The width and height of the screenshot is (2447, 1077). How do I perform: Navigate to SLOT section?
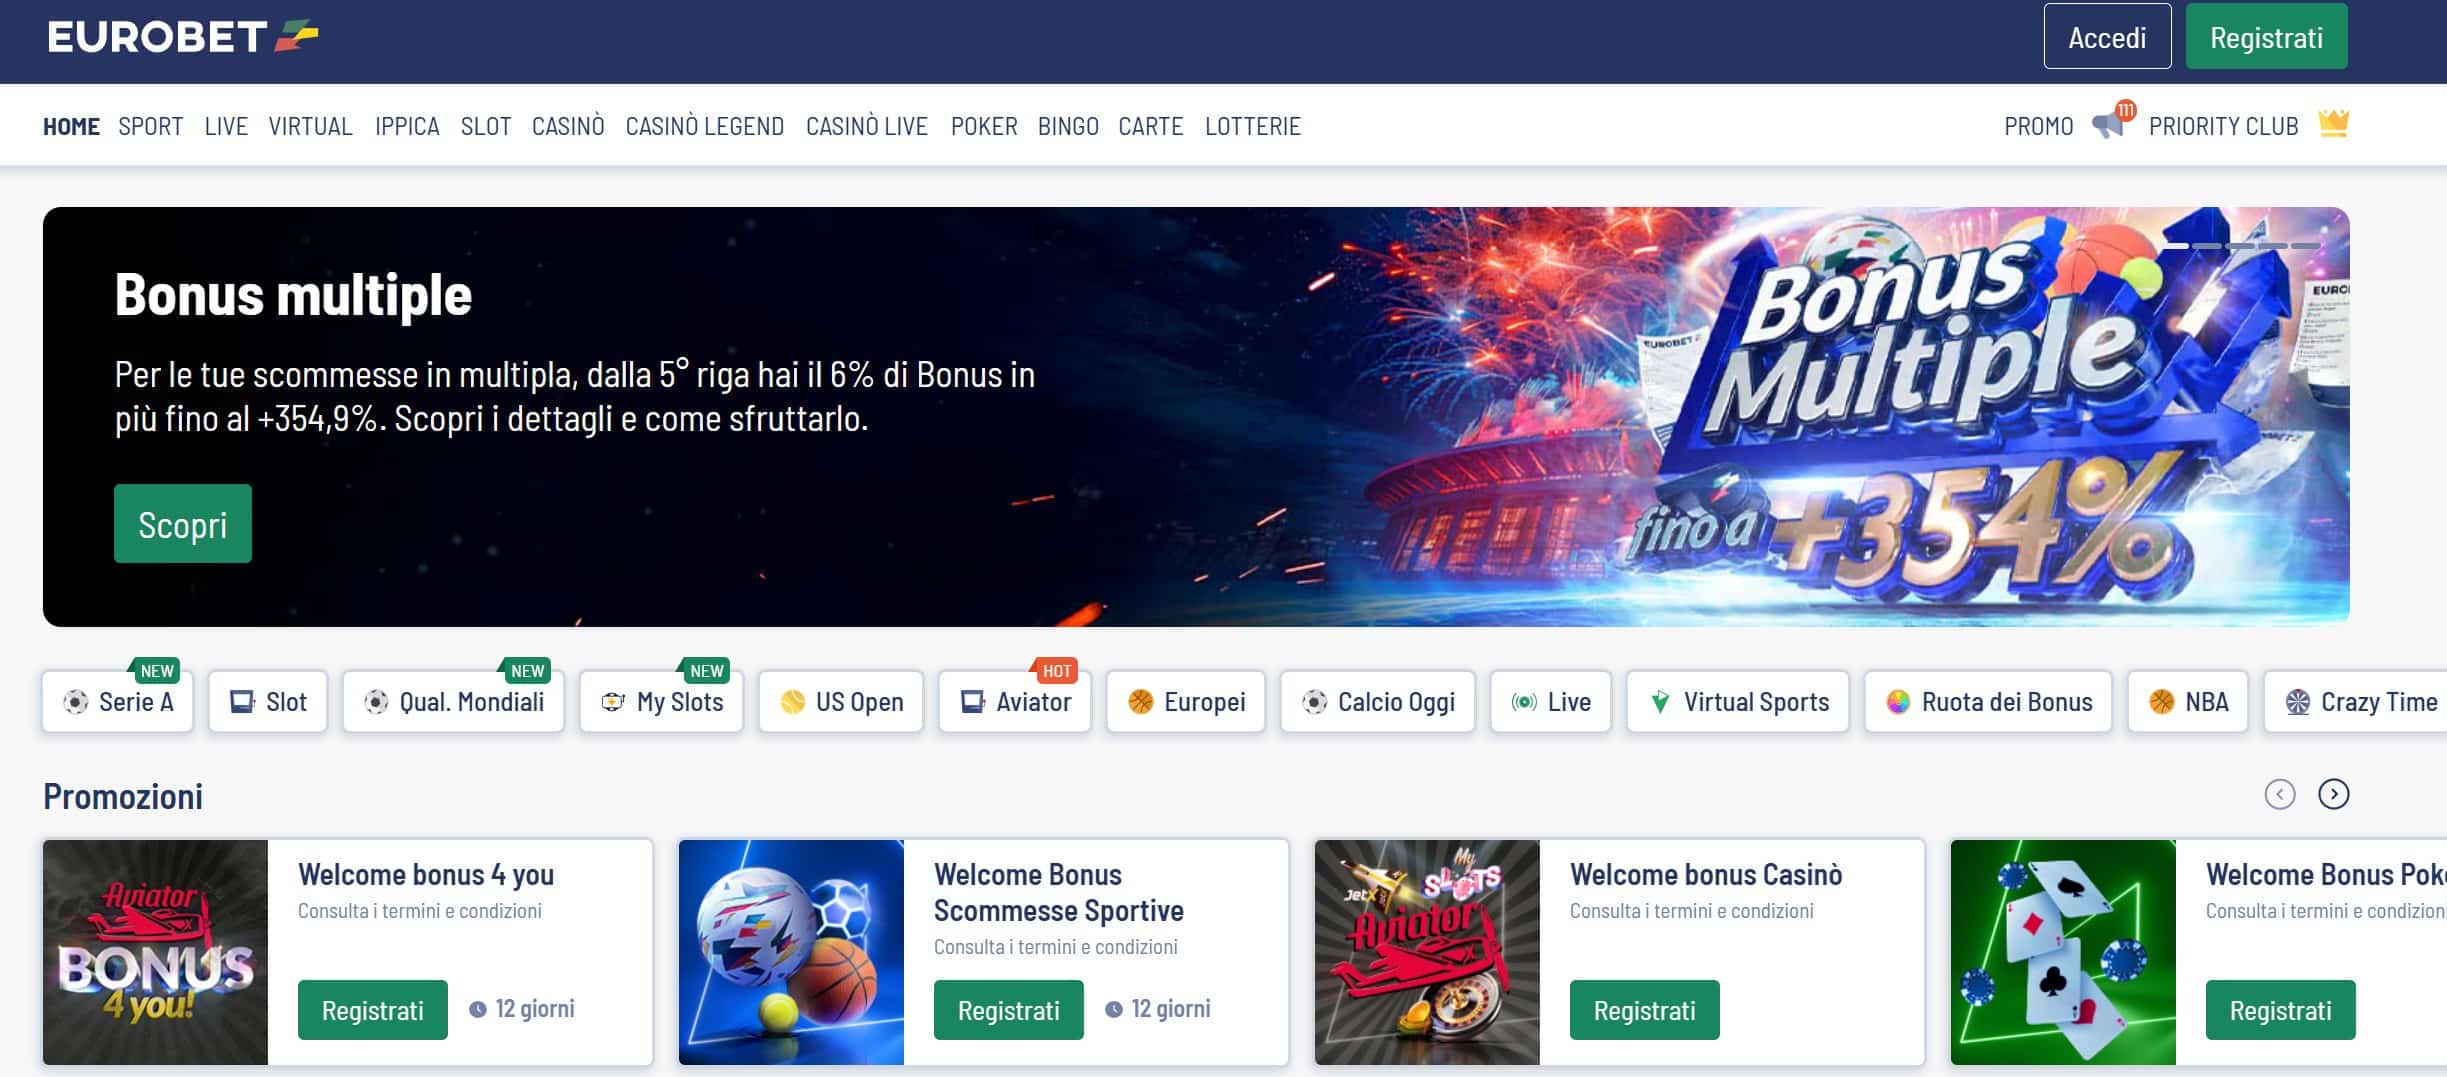486,126
